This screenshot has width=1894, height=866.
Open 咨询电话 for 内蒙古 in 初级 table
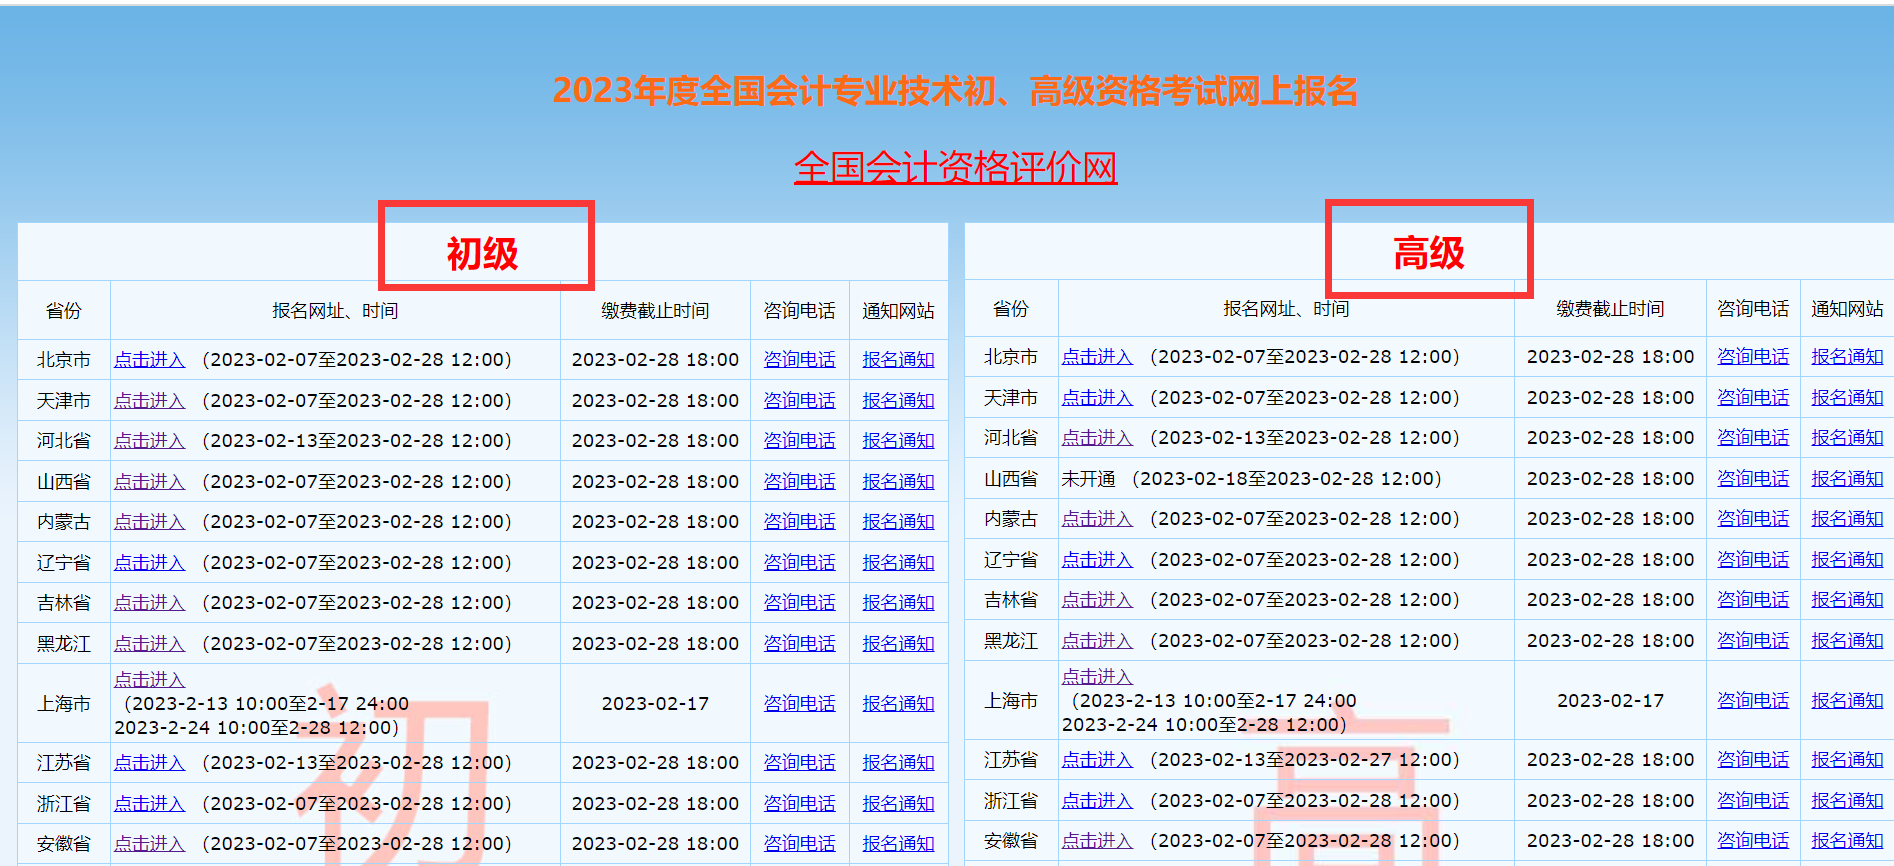pyautogui.click(x=799, y=522)
